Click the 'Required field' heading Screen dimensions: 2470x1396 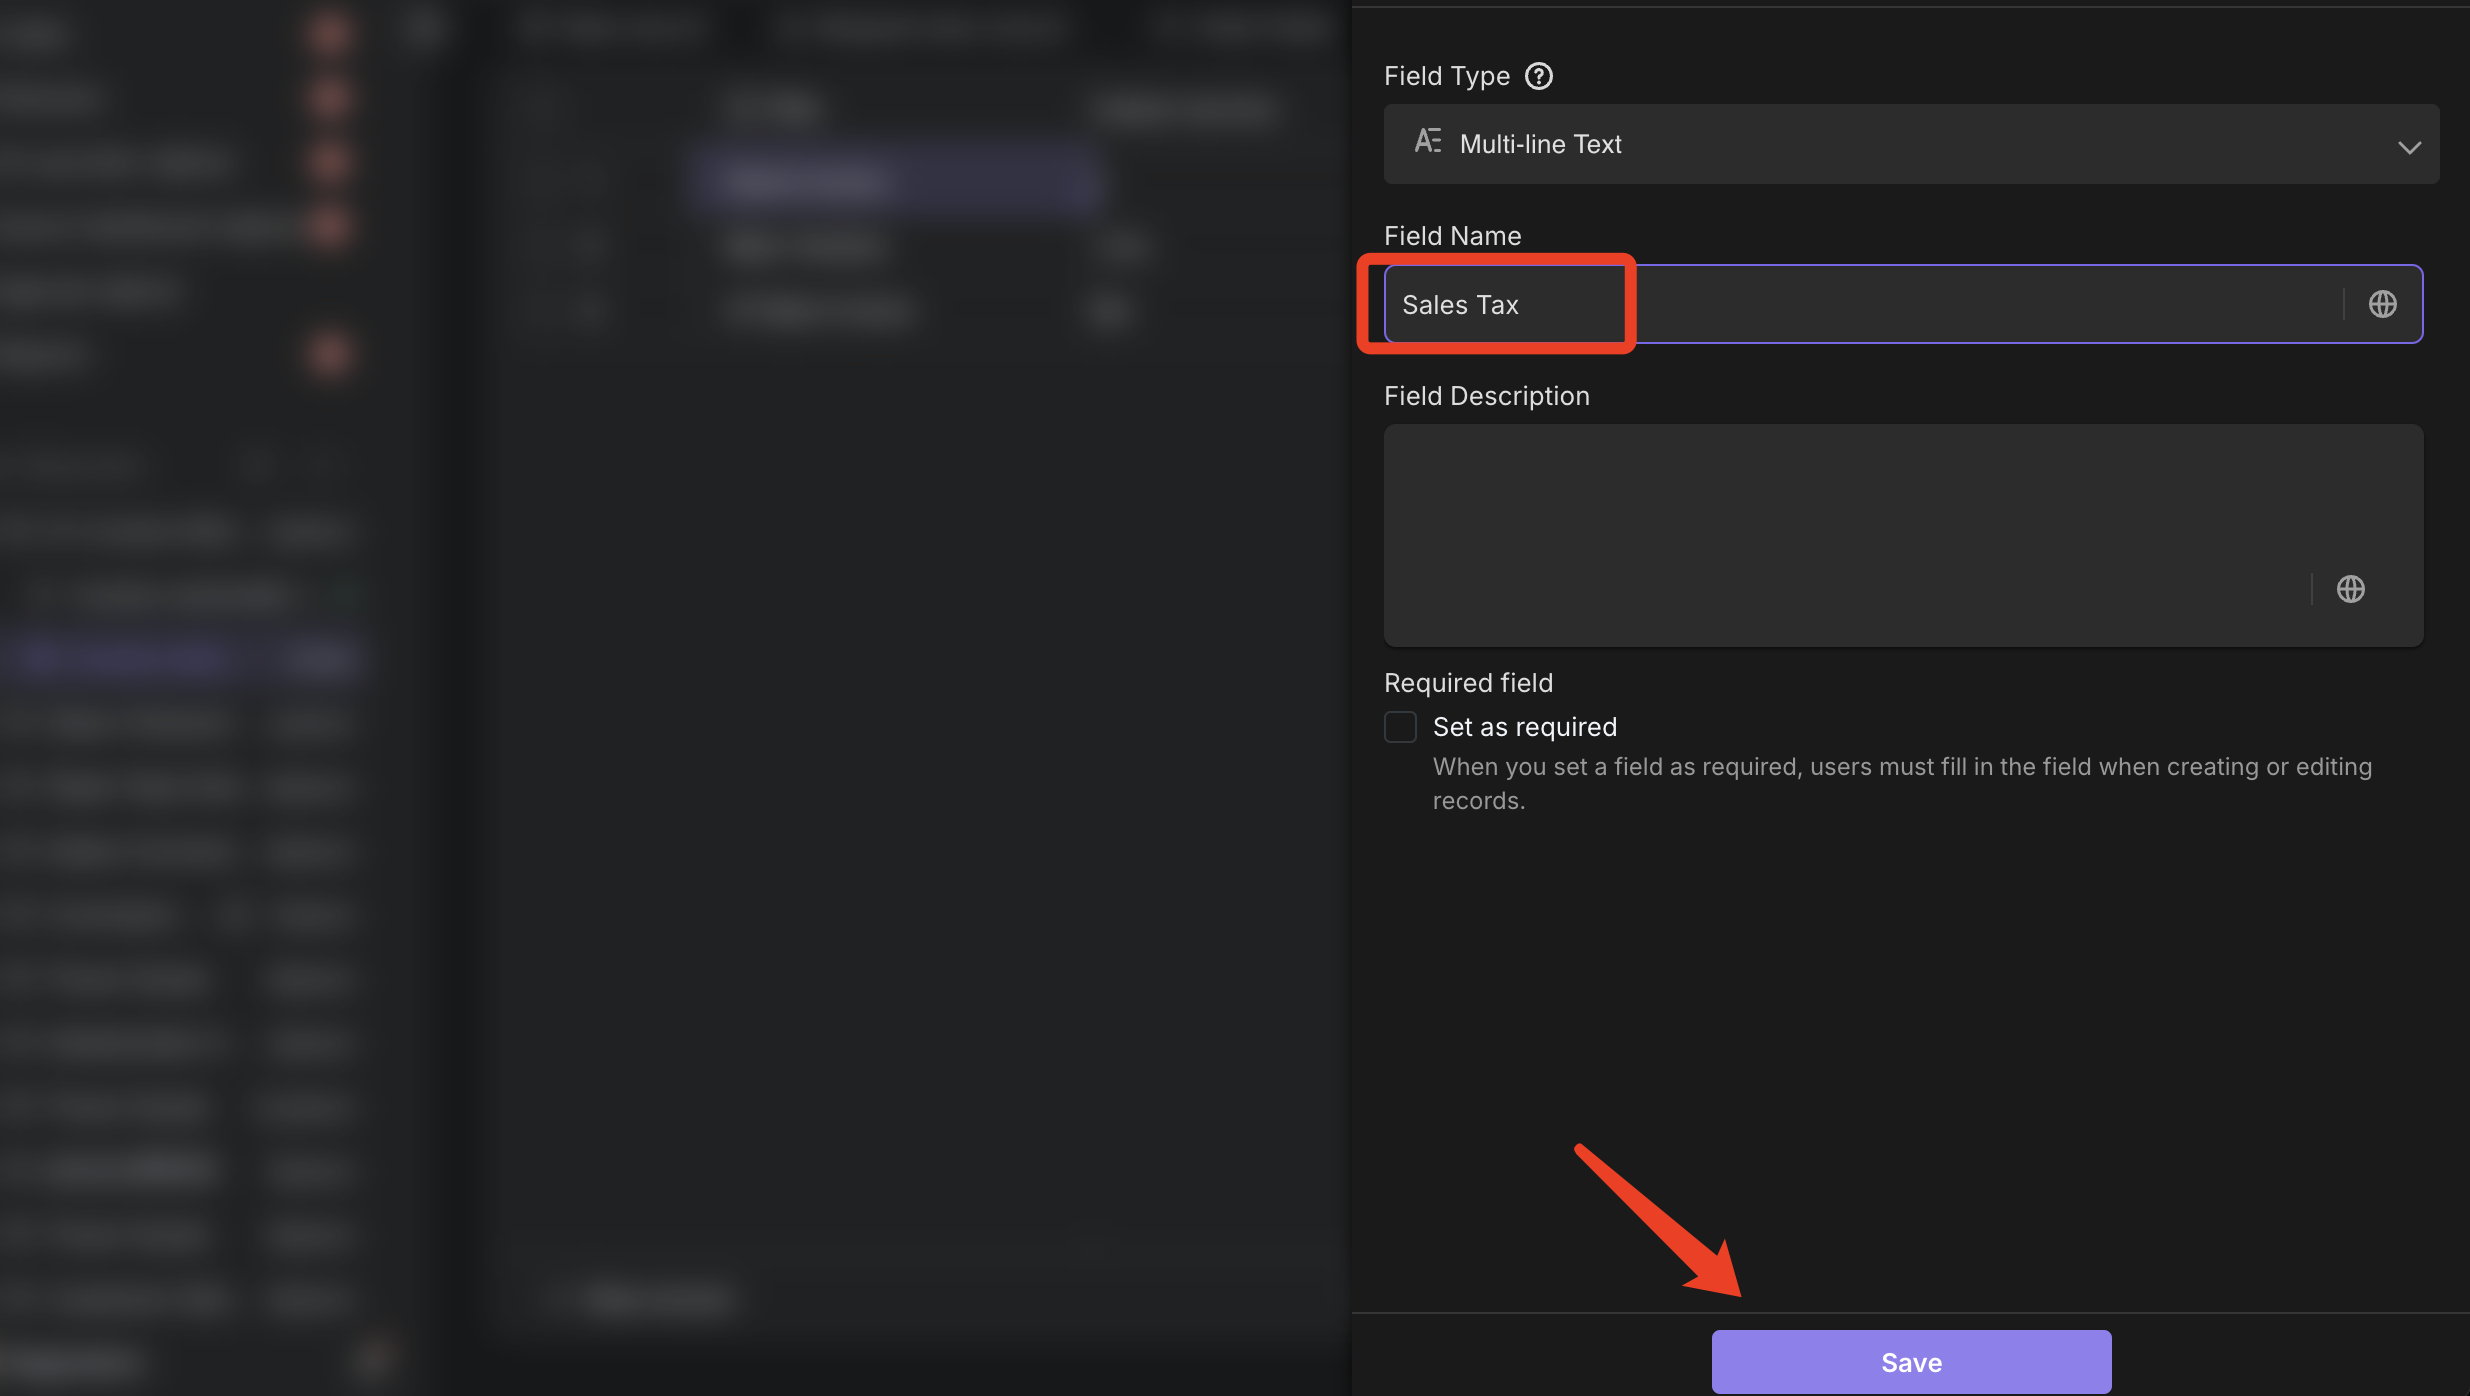(1468, 683)
